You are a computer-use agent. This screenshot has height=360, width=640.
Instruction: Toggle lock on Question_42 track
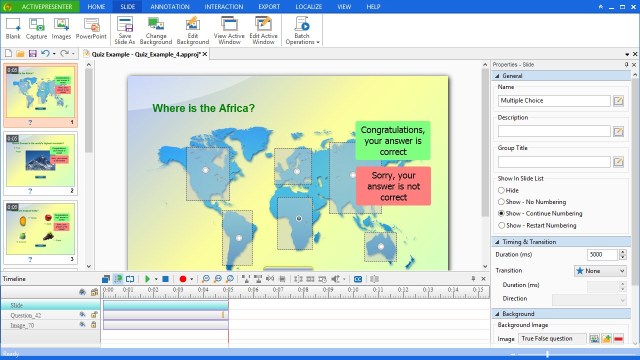pyautogui.click(x=94, y=315)
